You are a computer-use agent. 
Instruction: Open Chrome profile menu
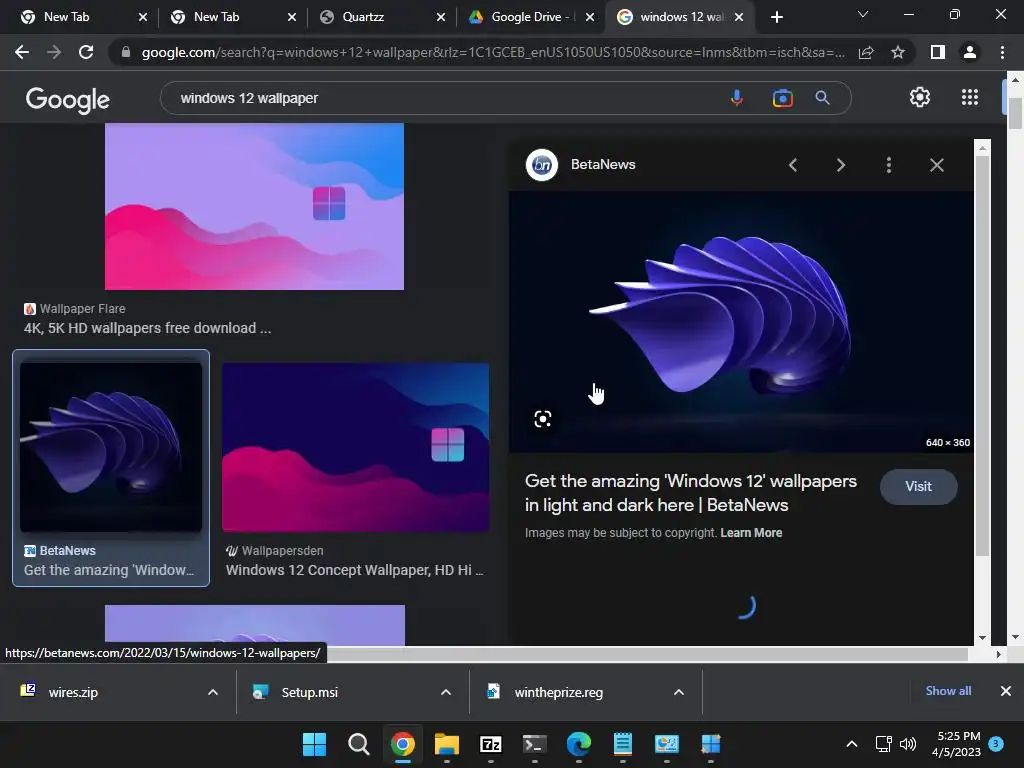(x=970, y=52)
